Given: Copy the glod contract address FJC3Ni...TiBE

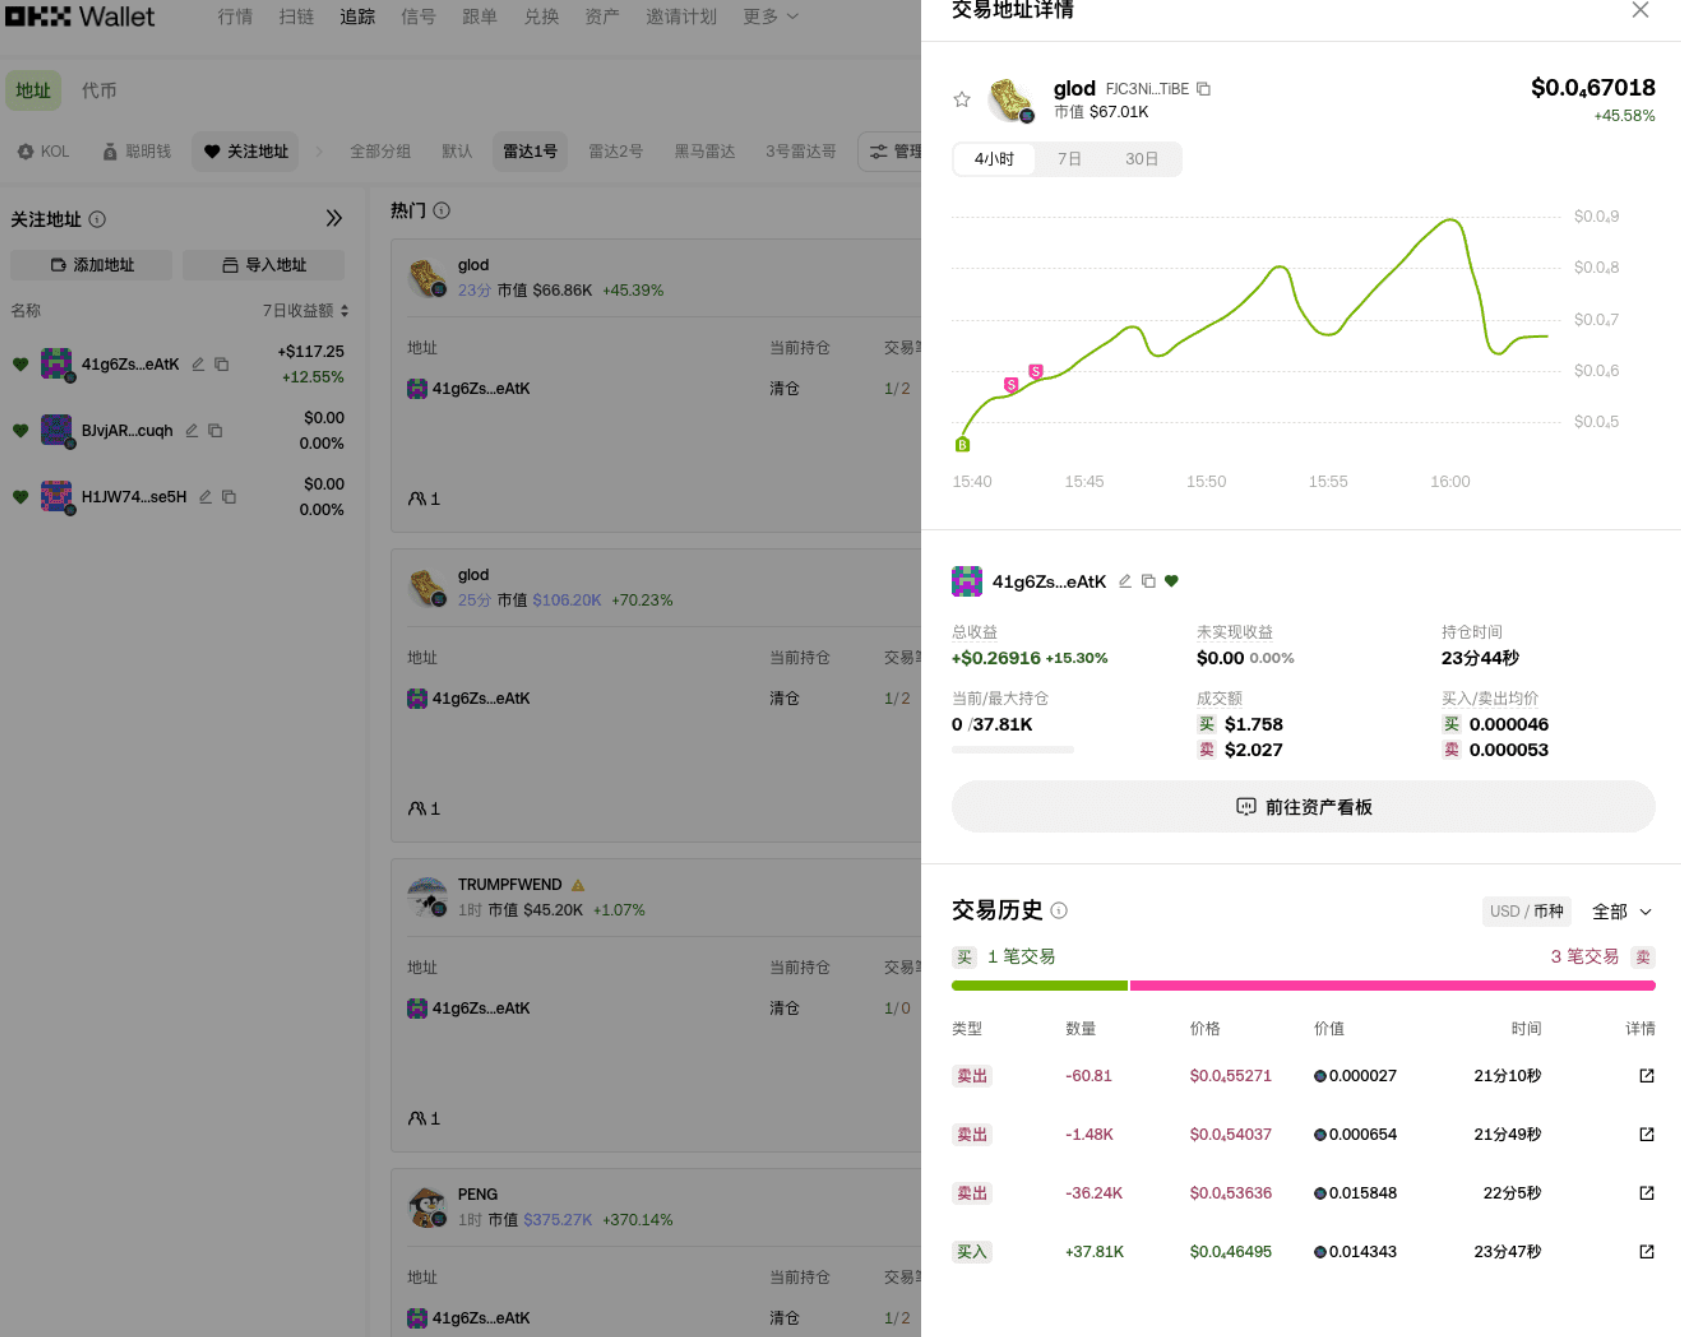Looking at the screenshot, I should pyautogui.click(x=1204, y=89).
